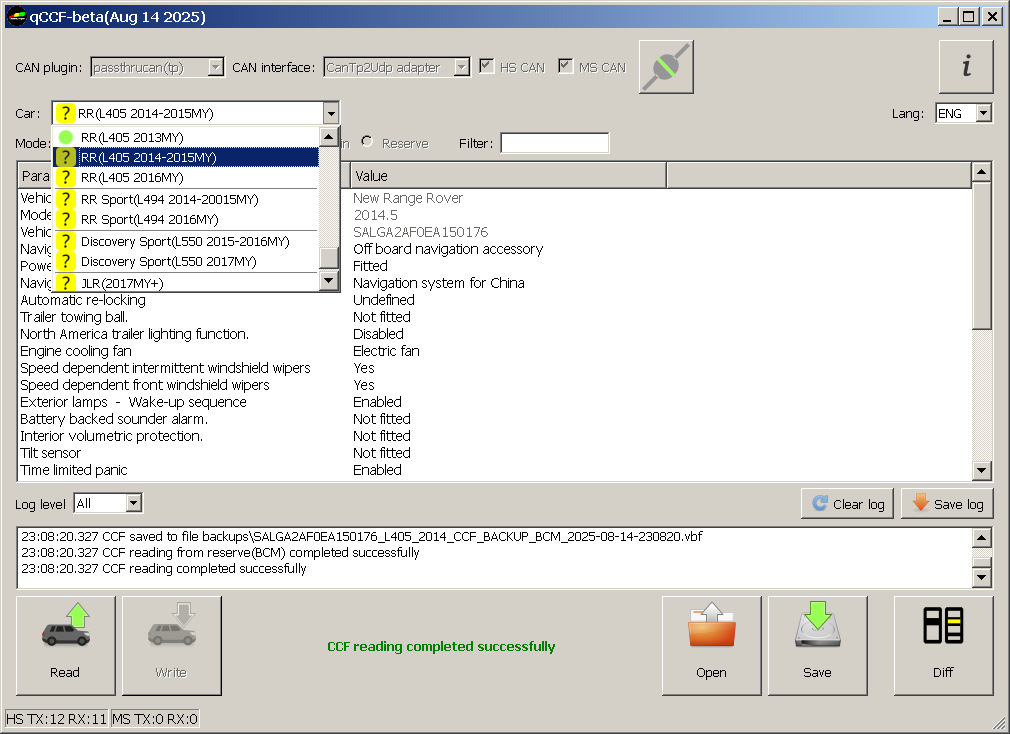
Task: Click parameter table scroll up arrow
Action: coord(981,171)
